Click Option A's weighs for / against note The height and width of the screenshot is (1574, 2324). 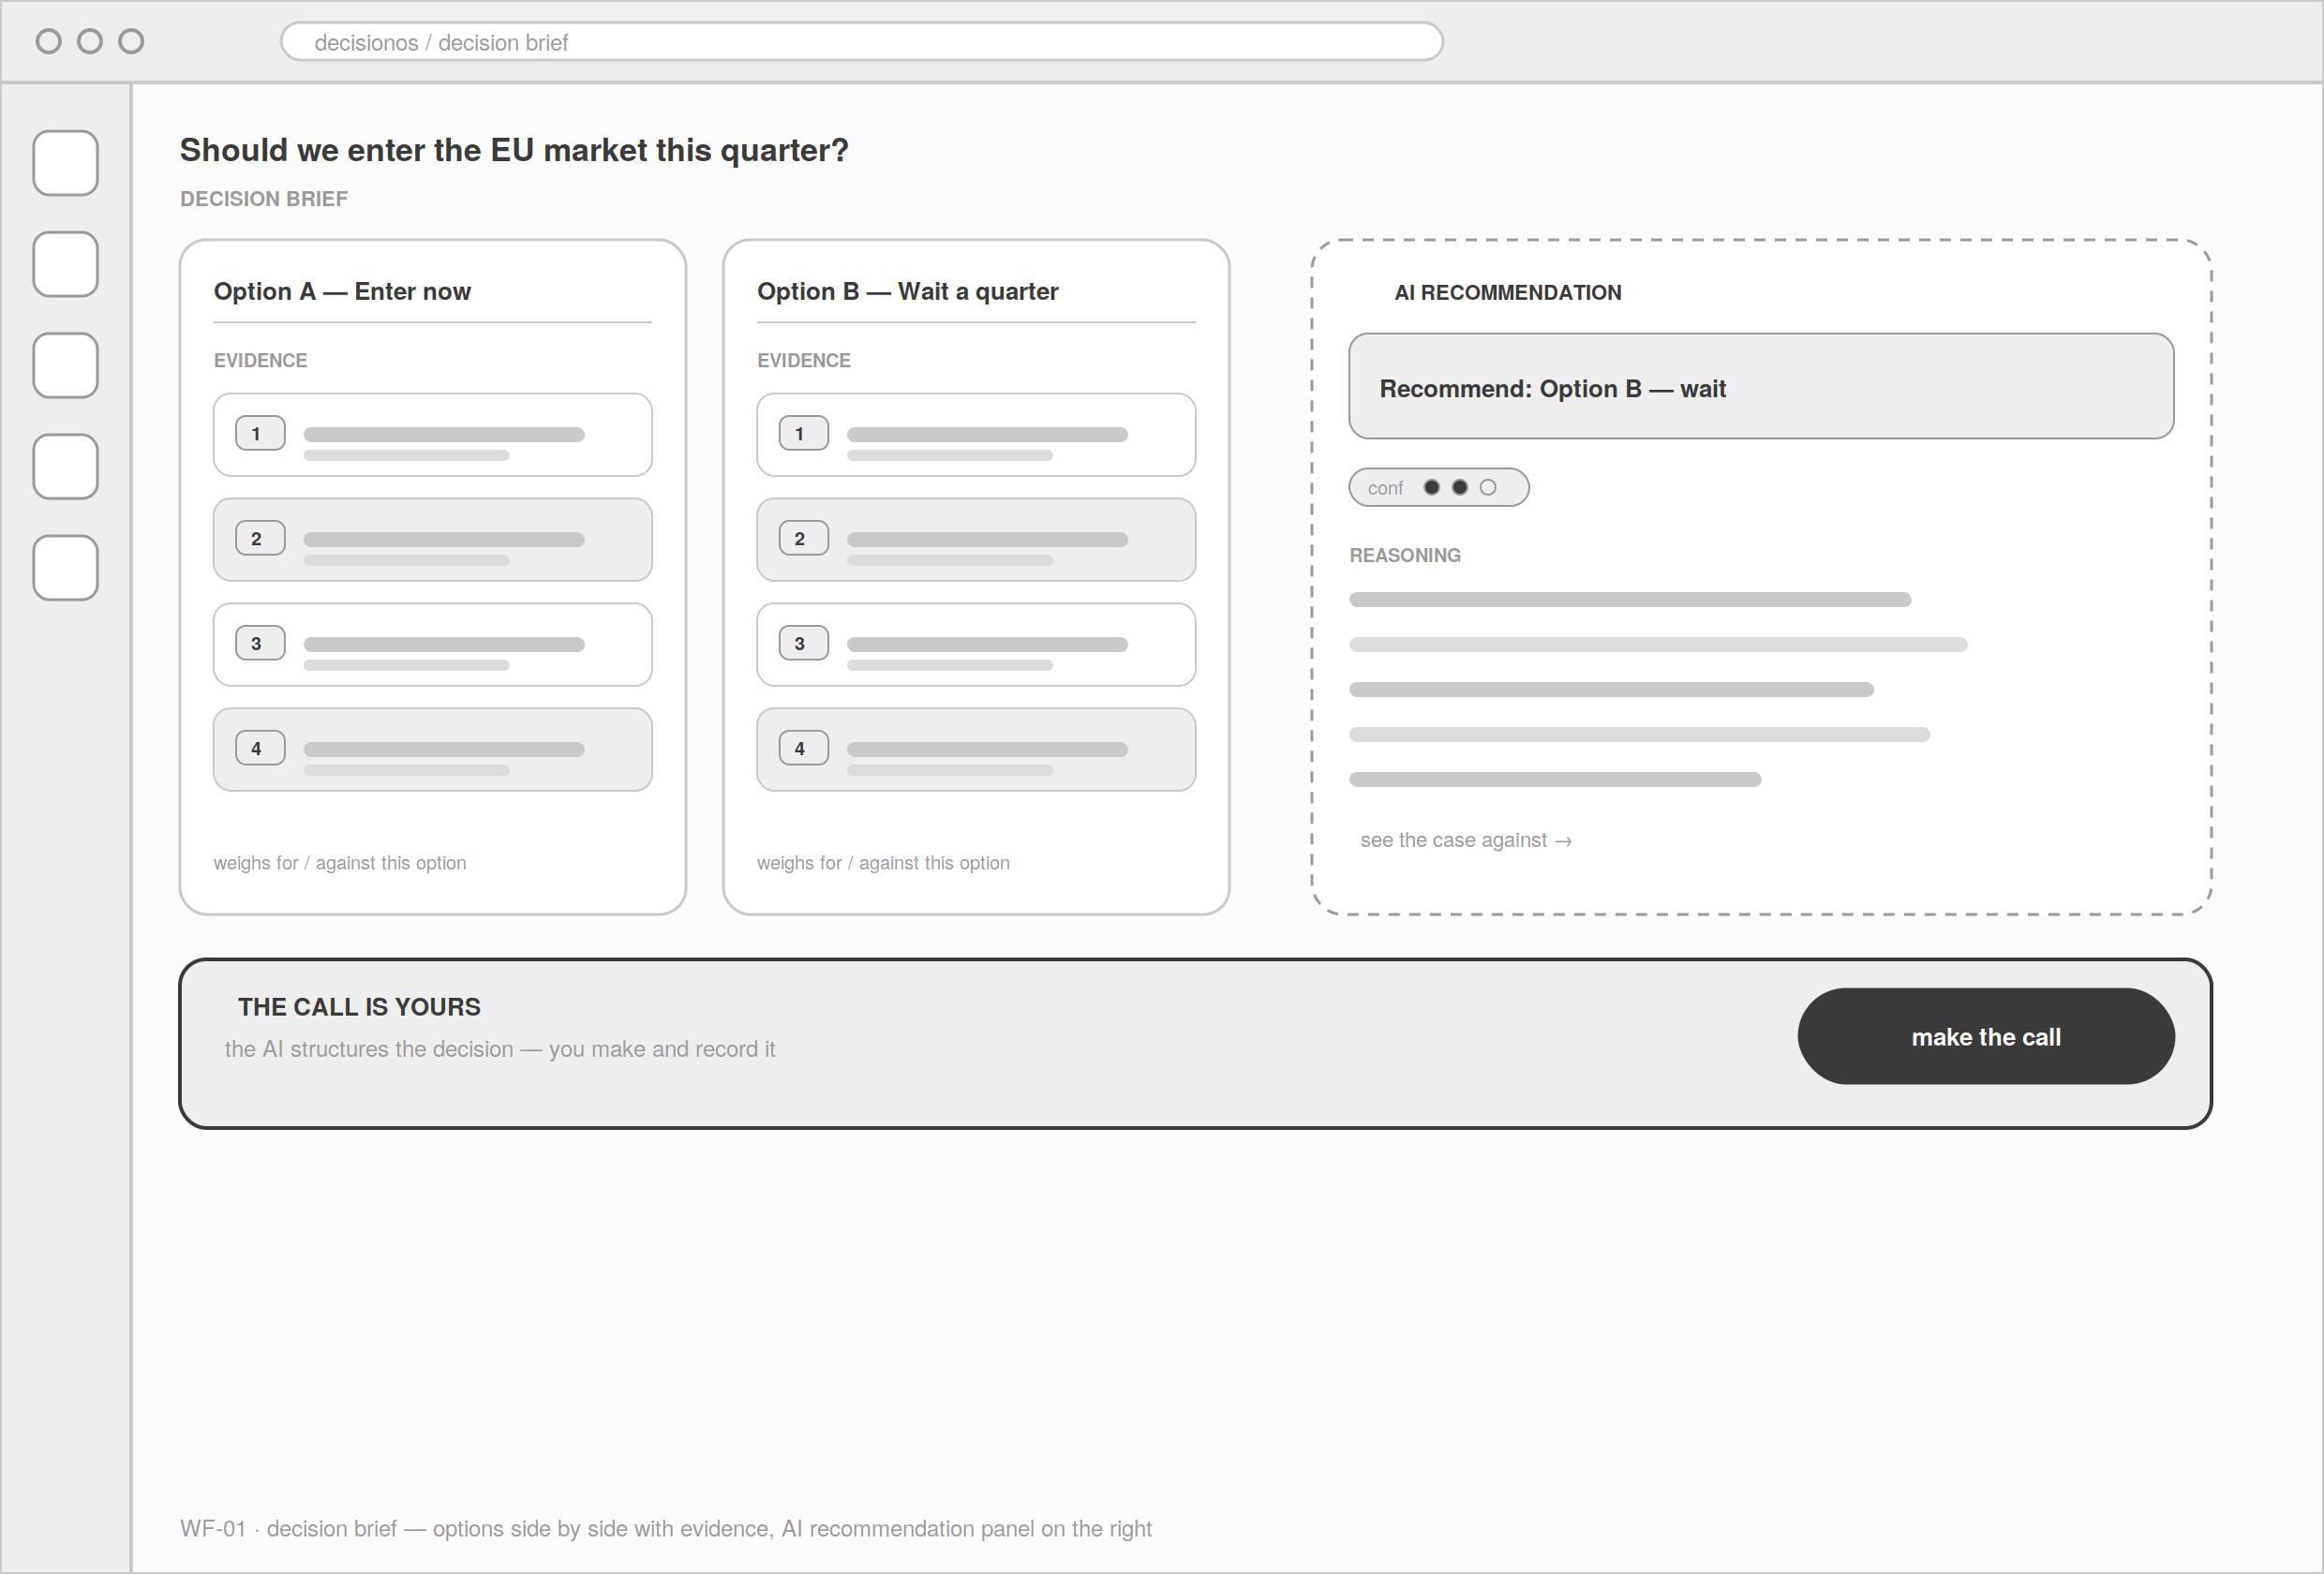tap(340, 862)
